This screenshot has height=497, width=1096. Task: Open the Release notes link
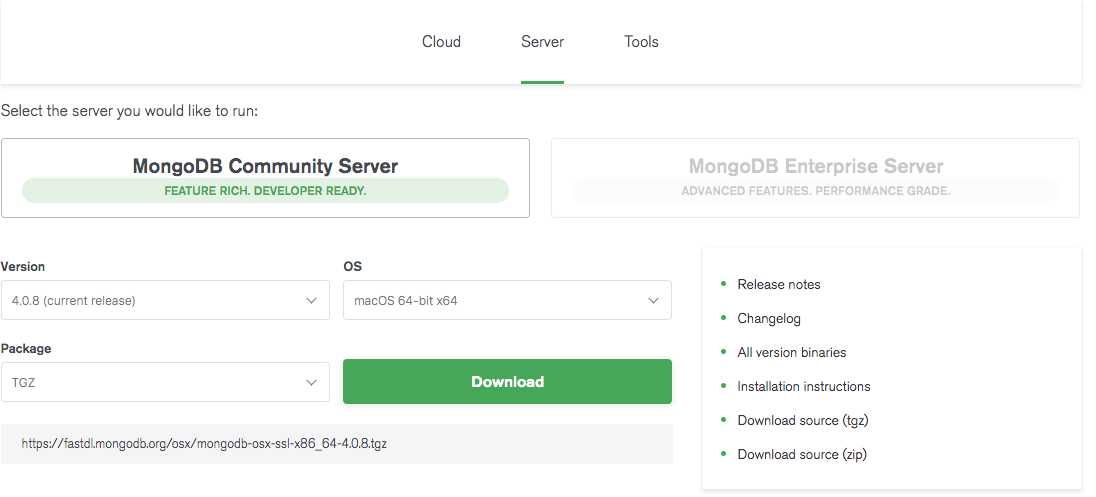(x=779, y=284)
